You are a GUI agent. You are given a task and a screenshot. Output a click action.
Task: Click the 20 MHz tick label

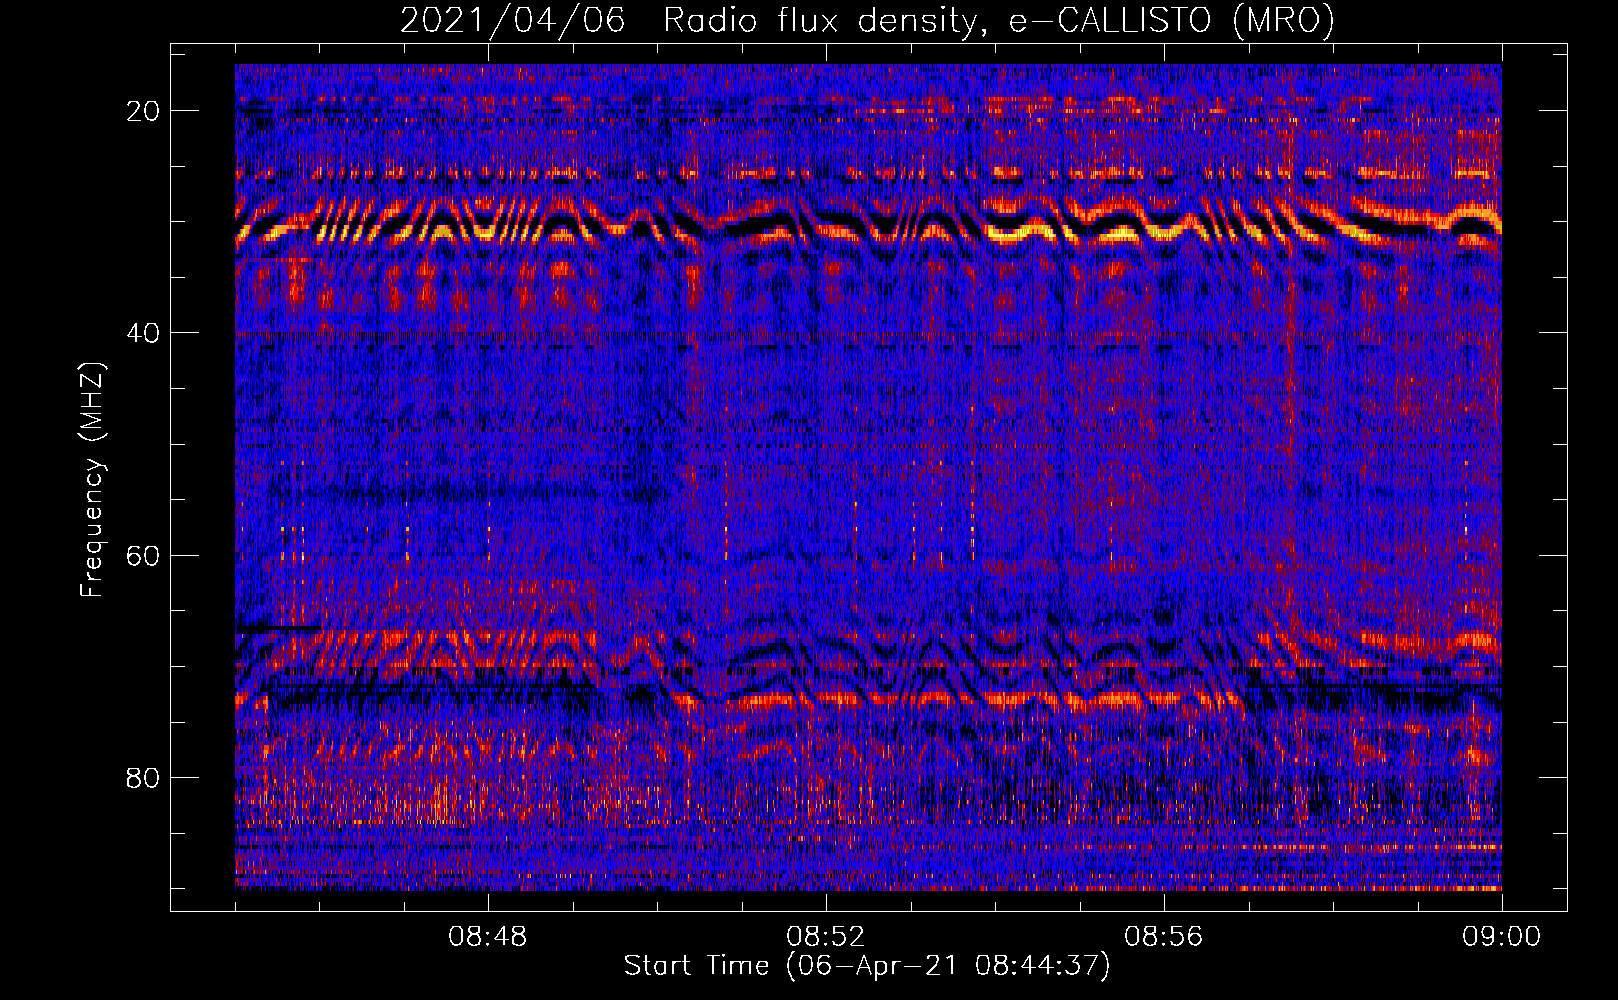pos(143,110)
